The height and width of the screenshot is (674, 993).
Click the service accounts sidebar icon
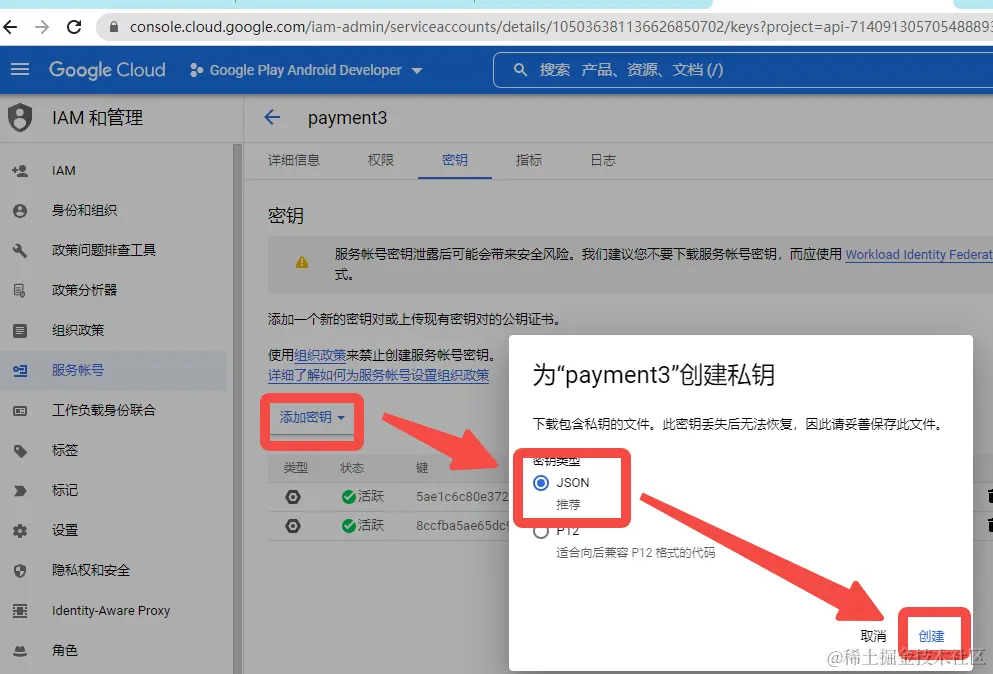tap(20, 370)
